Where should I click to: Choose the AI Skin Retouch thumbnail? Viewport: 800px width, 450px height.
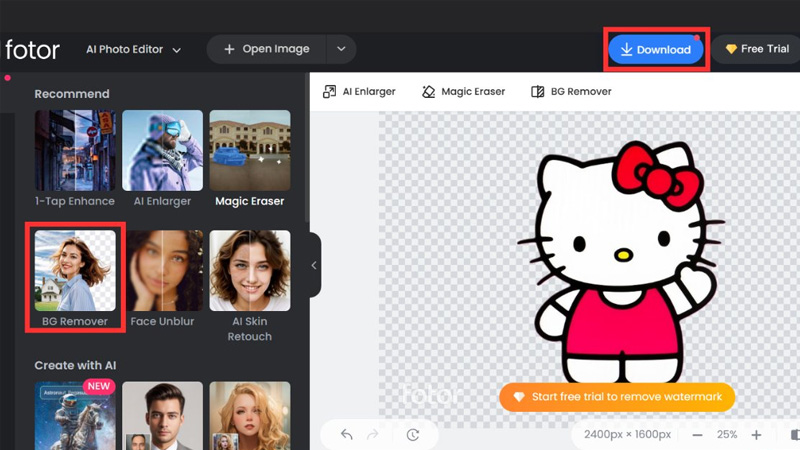click(250, 271)
